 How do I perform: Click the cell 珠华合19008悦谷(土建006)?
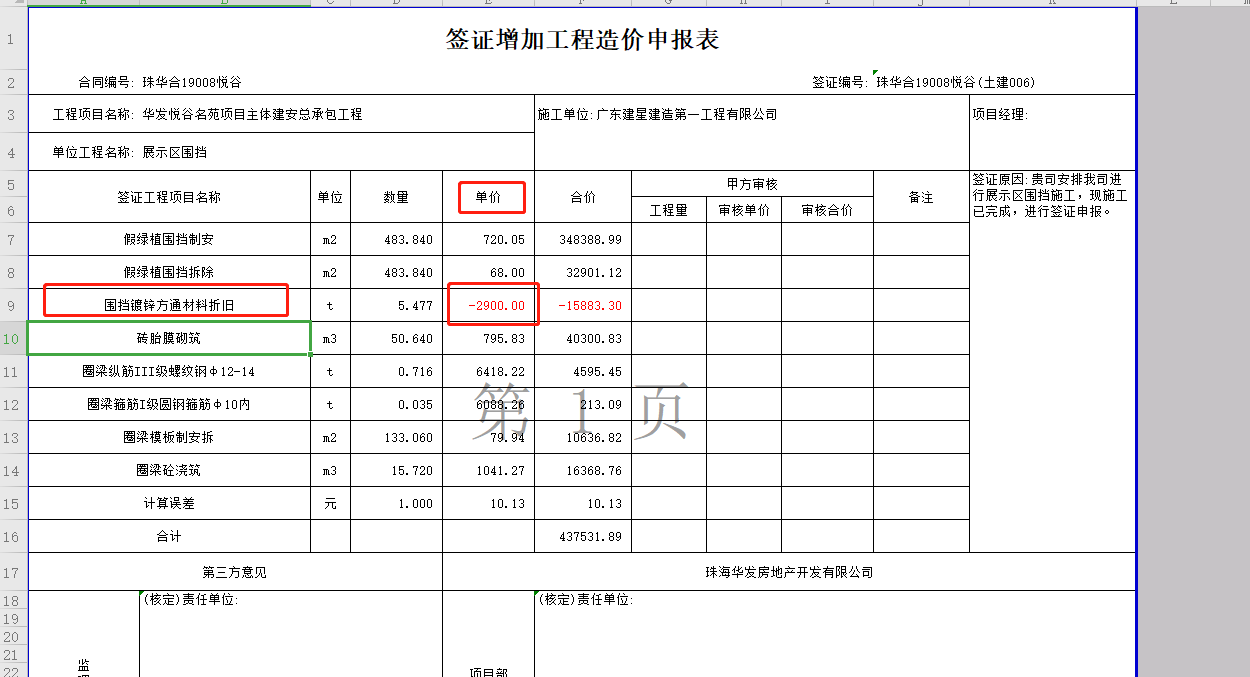pyautogui.click(x=955, y=83)
